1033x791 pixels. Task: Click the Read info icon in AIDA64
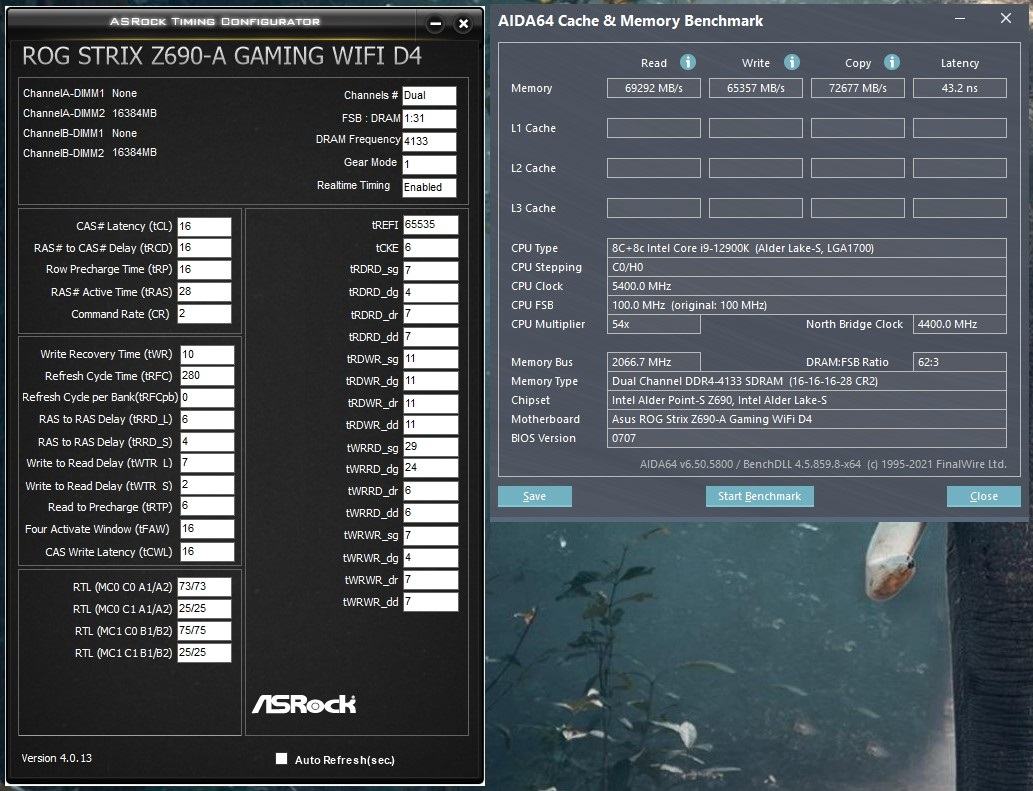pyautogui.click(x=687, y=62)
